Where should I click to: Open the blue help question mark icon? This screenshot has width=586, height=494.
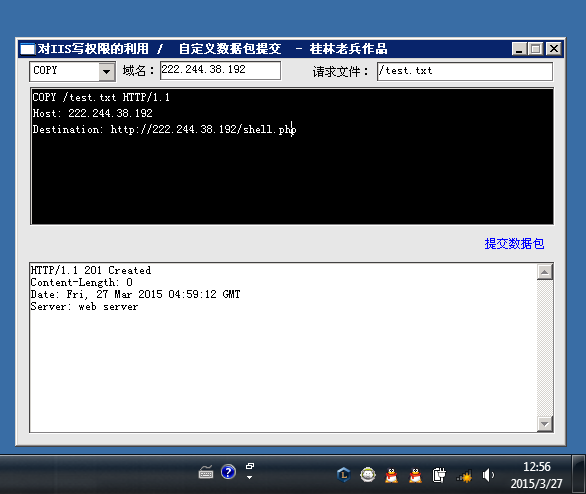pyautogui.click(x=228, y=472)
